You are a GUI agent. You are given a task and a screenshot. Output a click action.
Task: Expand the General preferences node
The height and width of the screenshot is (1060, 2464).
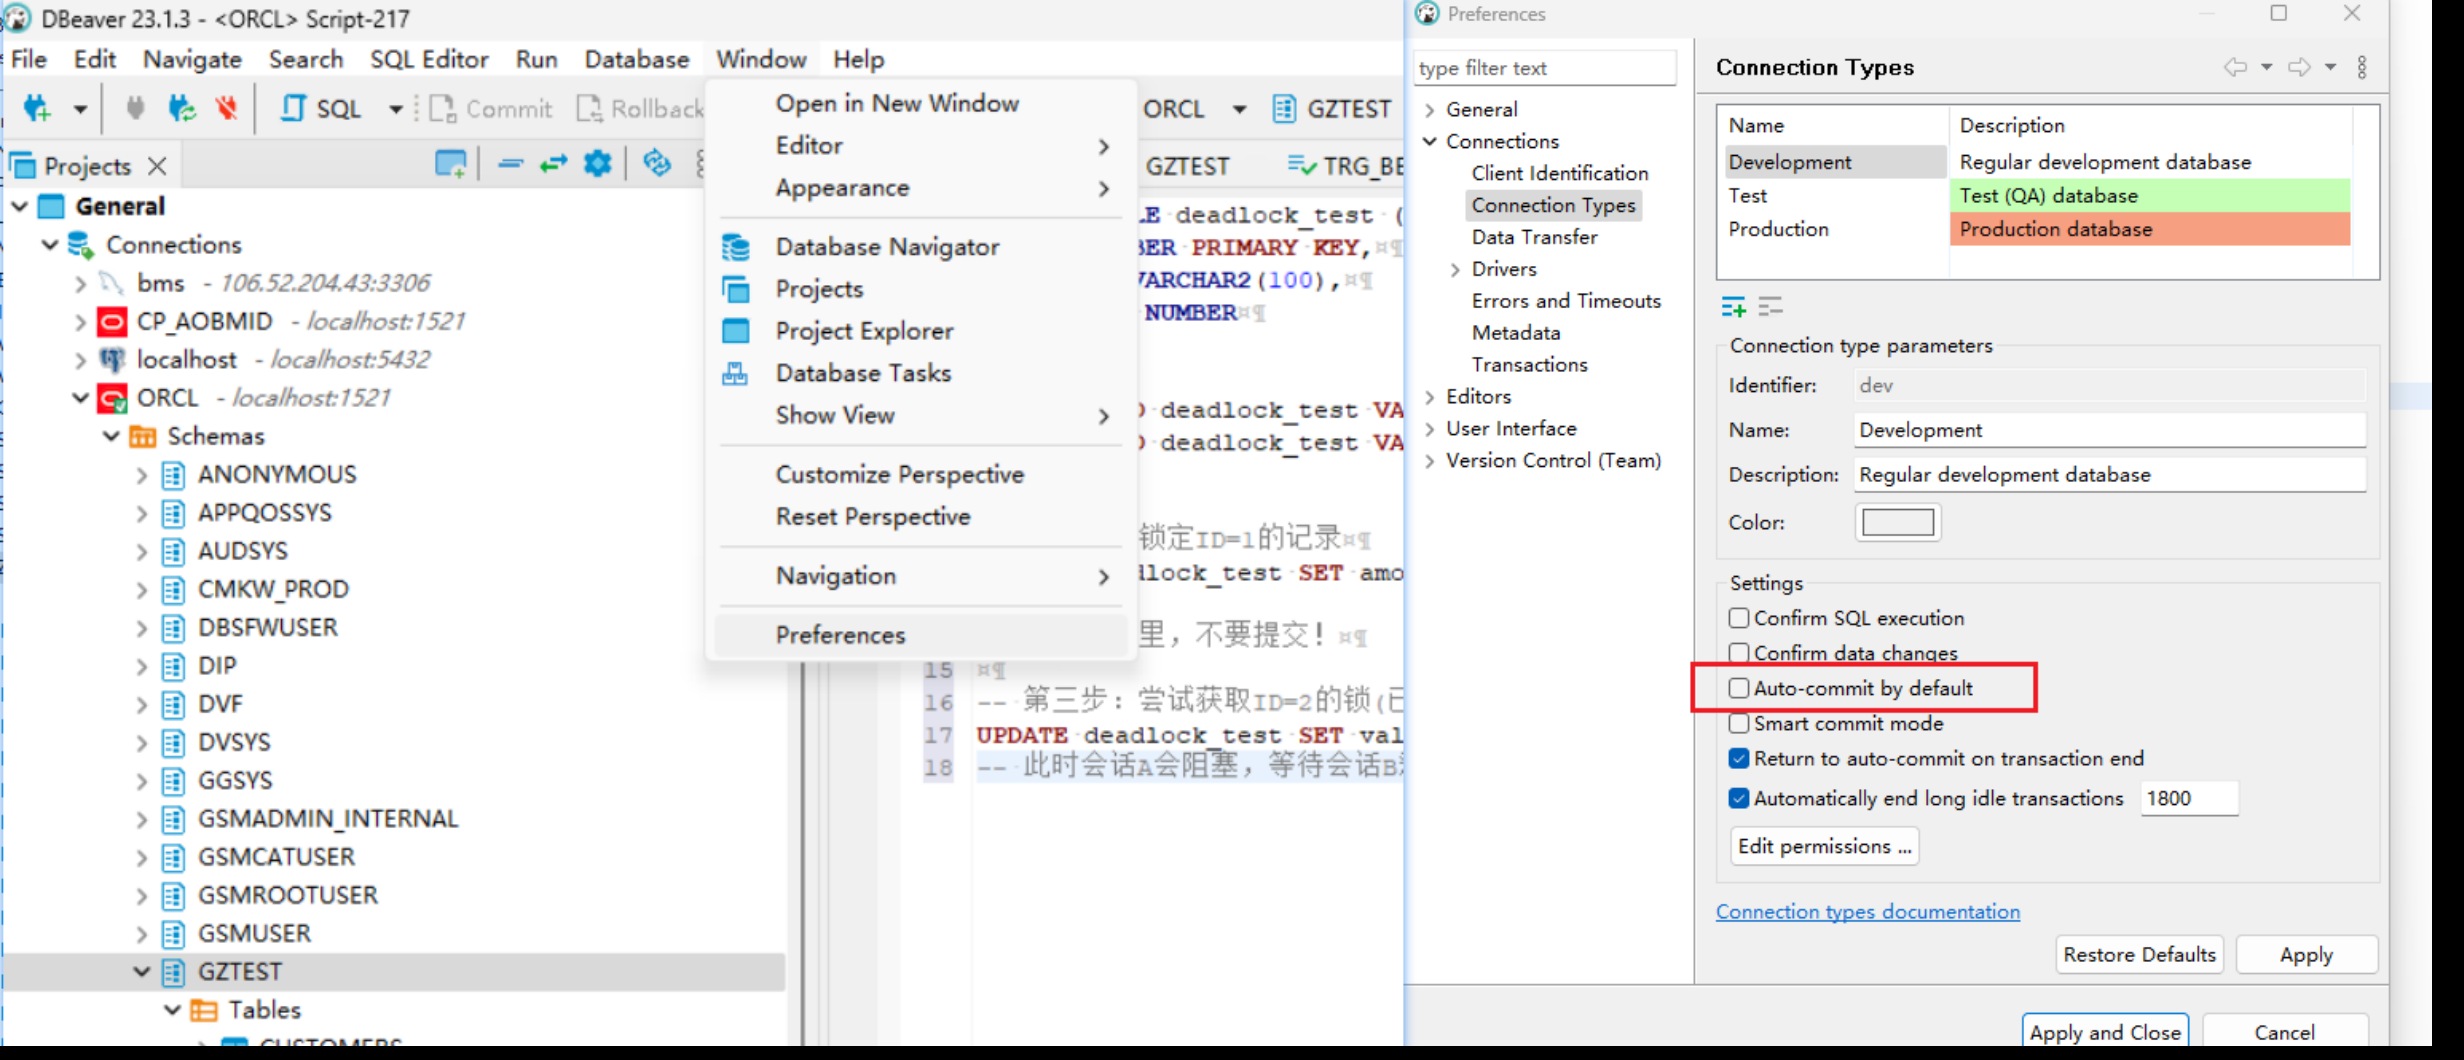tap(1430, 109)
